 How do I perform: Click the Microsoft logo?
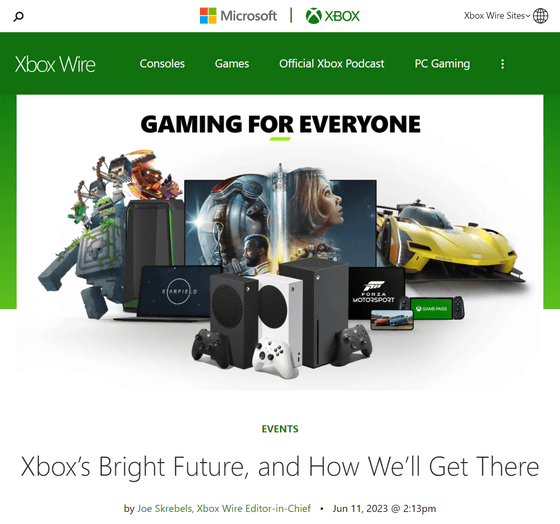(238, 16)
